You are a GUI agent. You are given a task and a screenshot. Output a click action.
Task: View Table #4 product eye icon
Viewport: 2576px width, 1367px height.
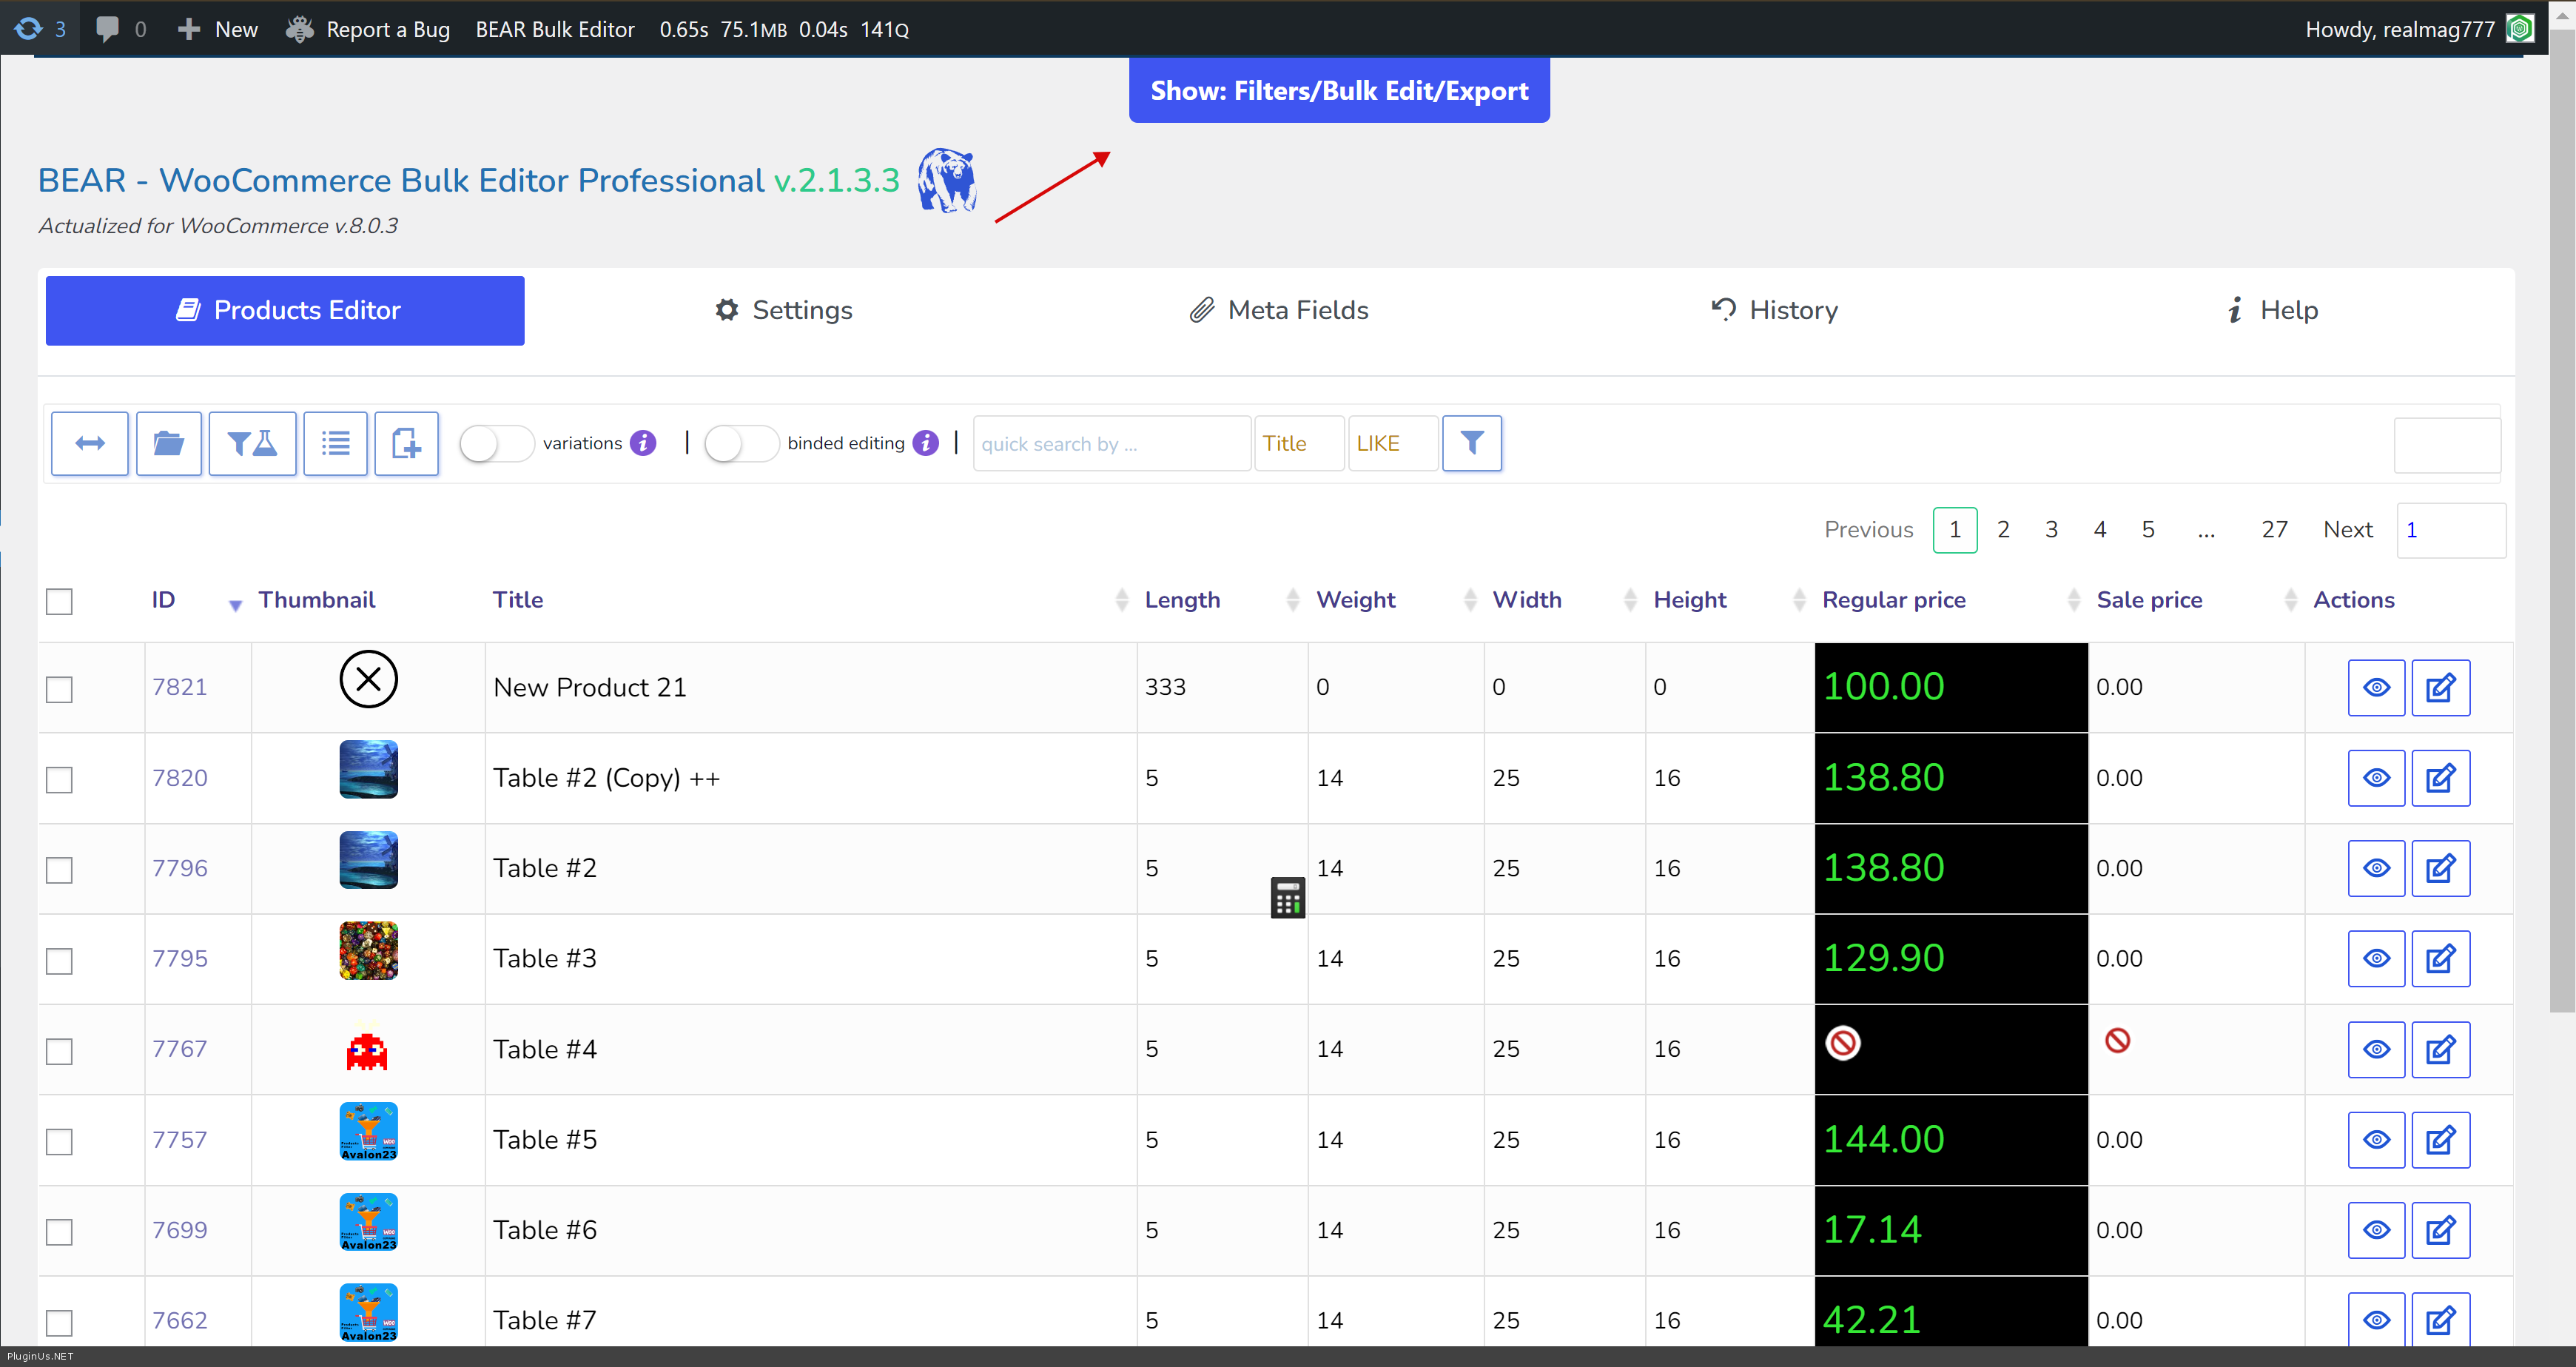click(x=2376, y=1050)
